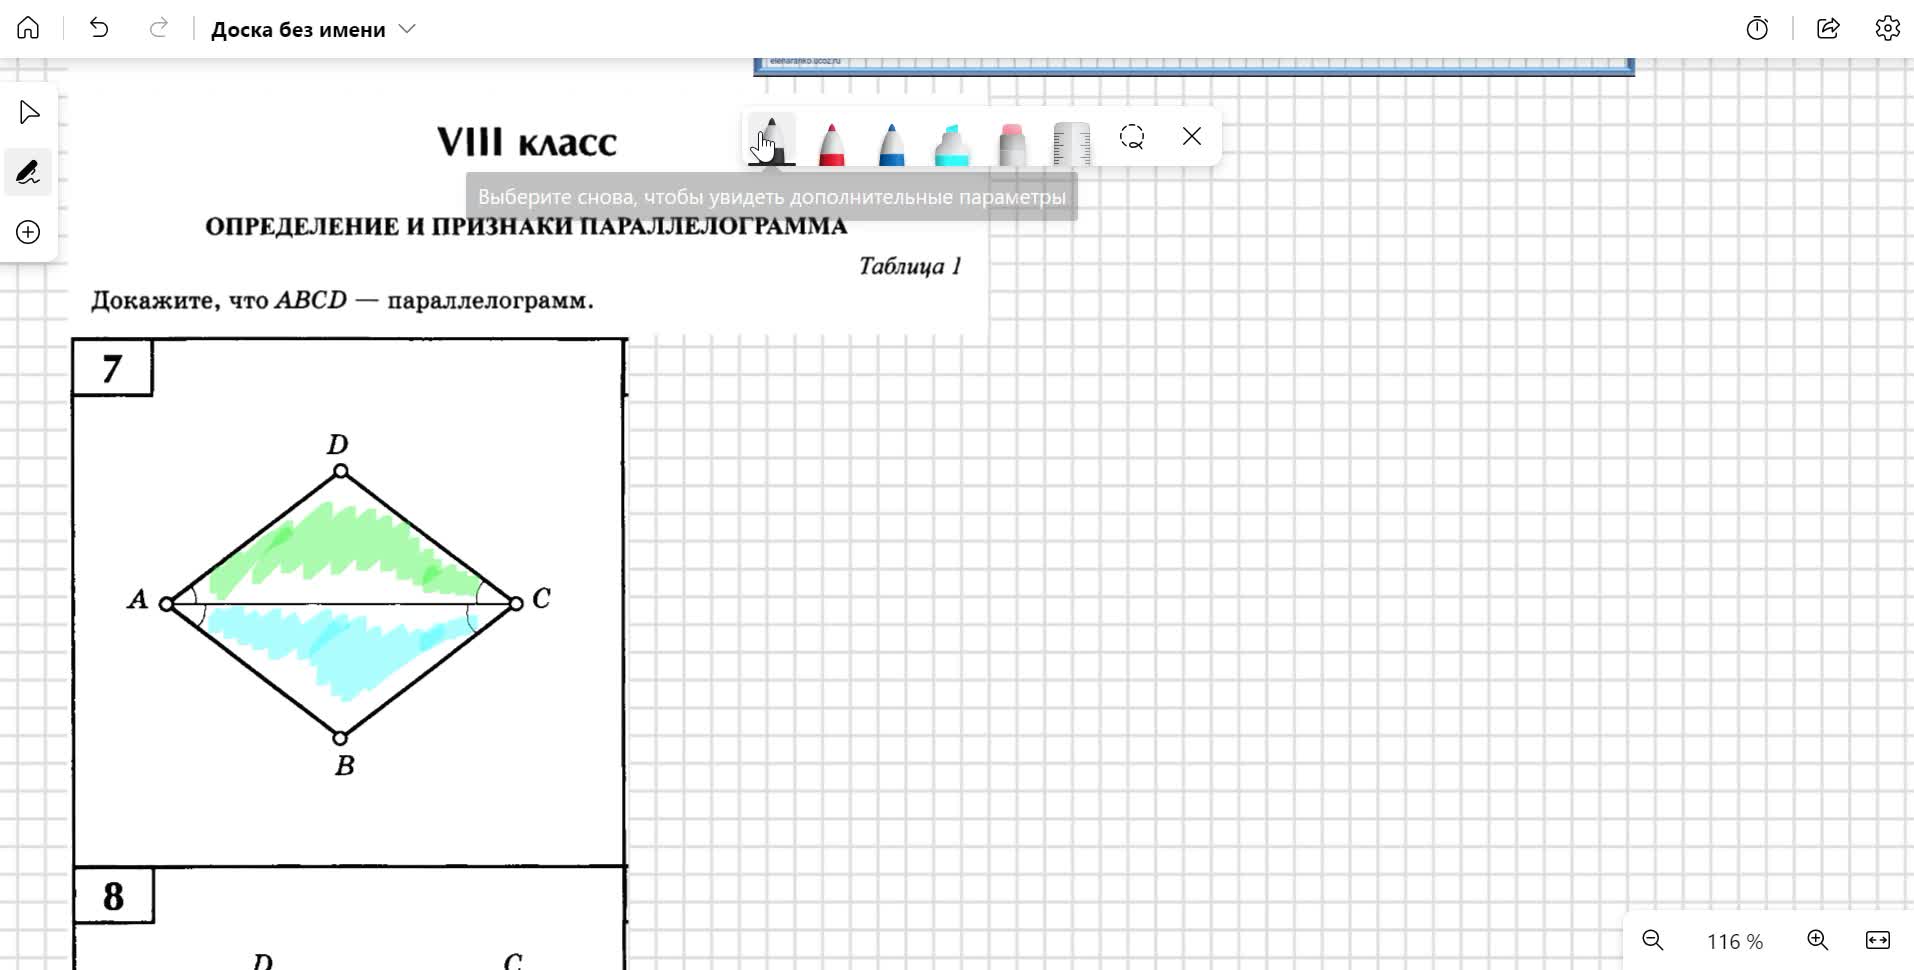Close the pen toolbar
The height and width of the screenshot is (970, 1914).
coord(1192,137)
